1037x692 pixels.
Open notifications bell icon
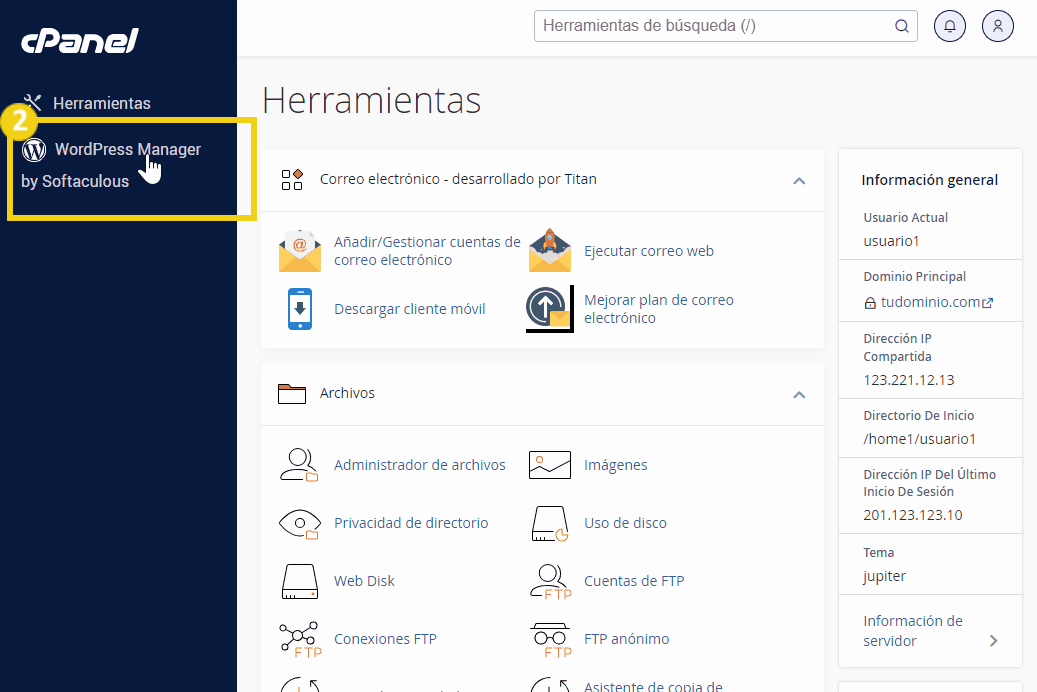pos(950,26)
